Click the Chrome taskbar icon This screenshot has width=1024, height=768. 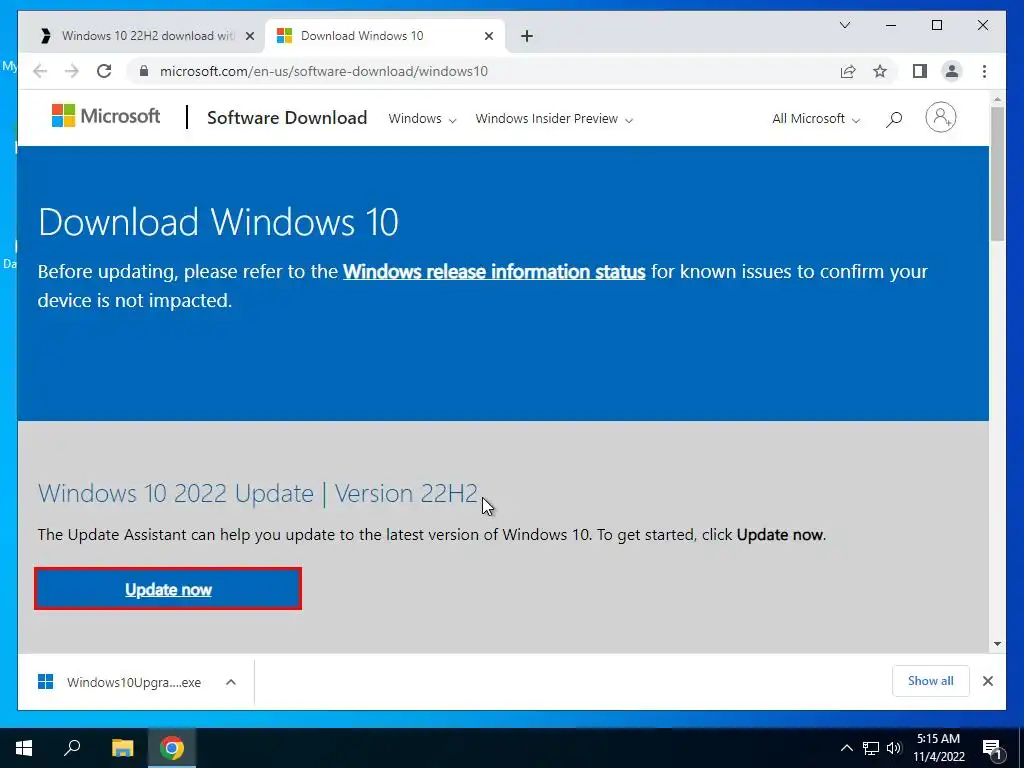point(172,748)
